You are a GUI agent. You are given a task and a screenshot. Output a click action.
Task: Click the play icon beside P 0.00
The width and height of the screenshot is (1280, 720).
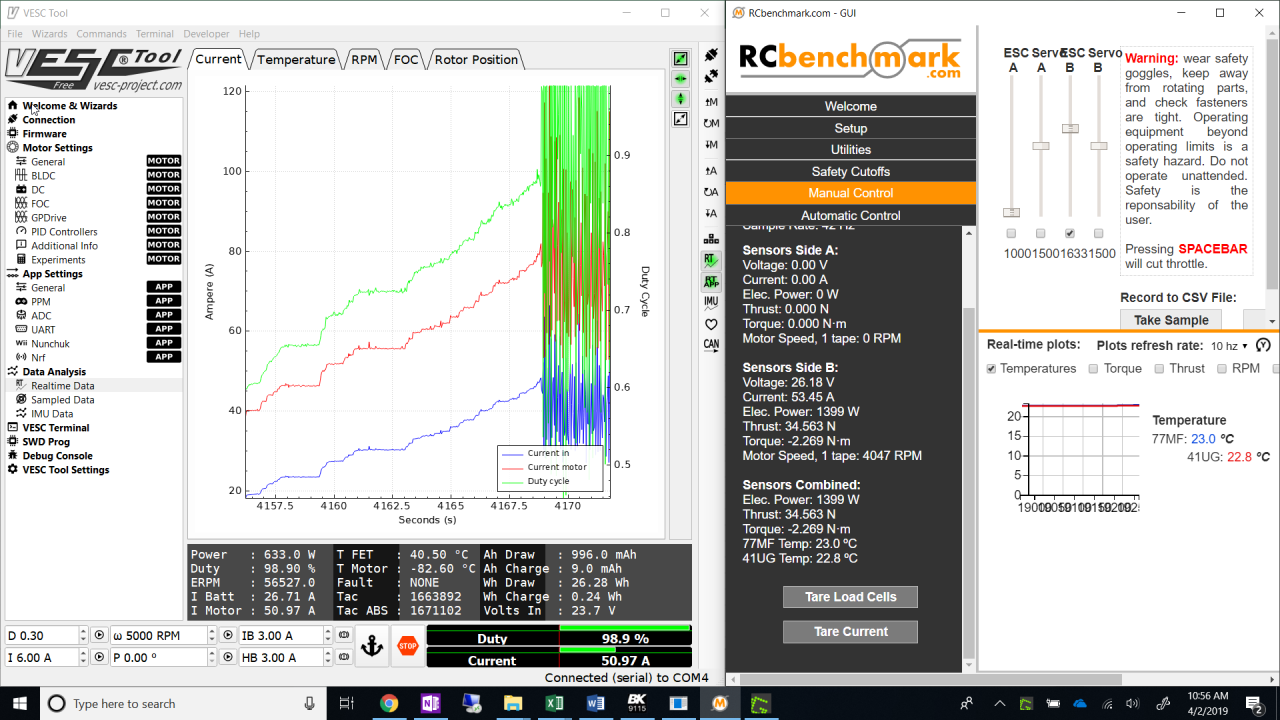point(226,657)
